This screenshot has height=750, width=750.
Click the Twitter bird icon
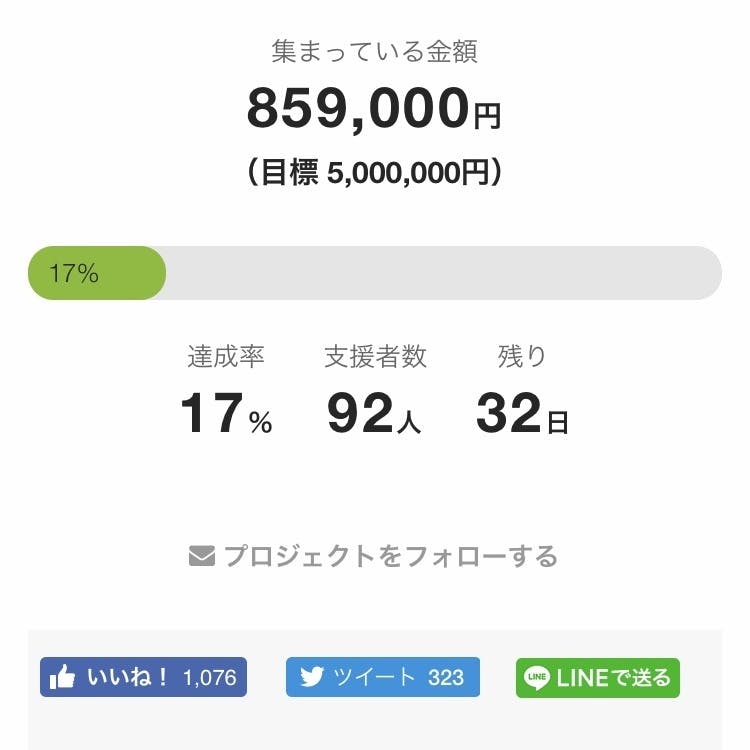312,677
